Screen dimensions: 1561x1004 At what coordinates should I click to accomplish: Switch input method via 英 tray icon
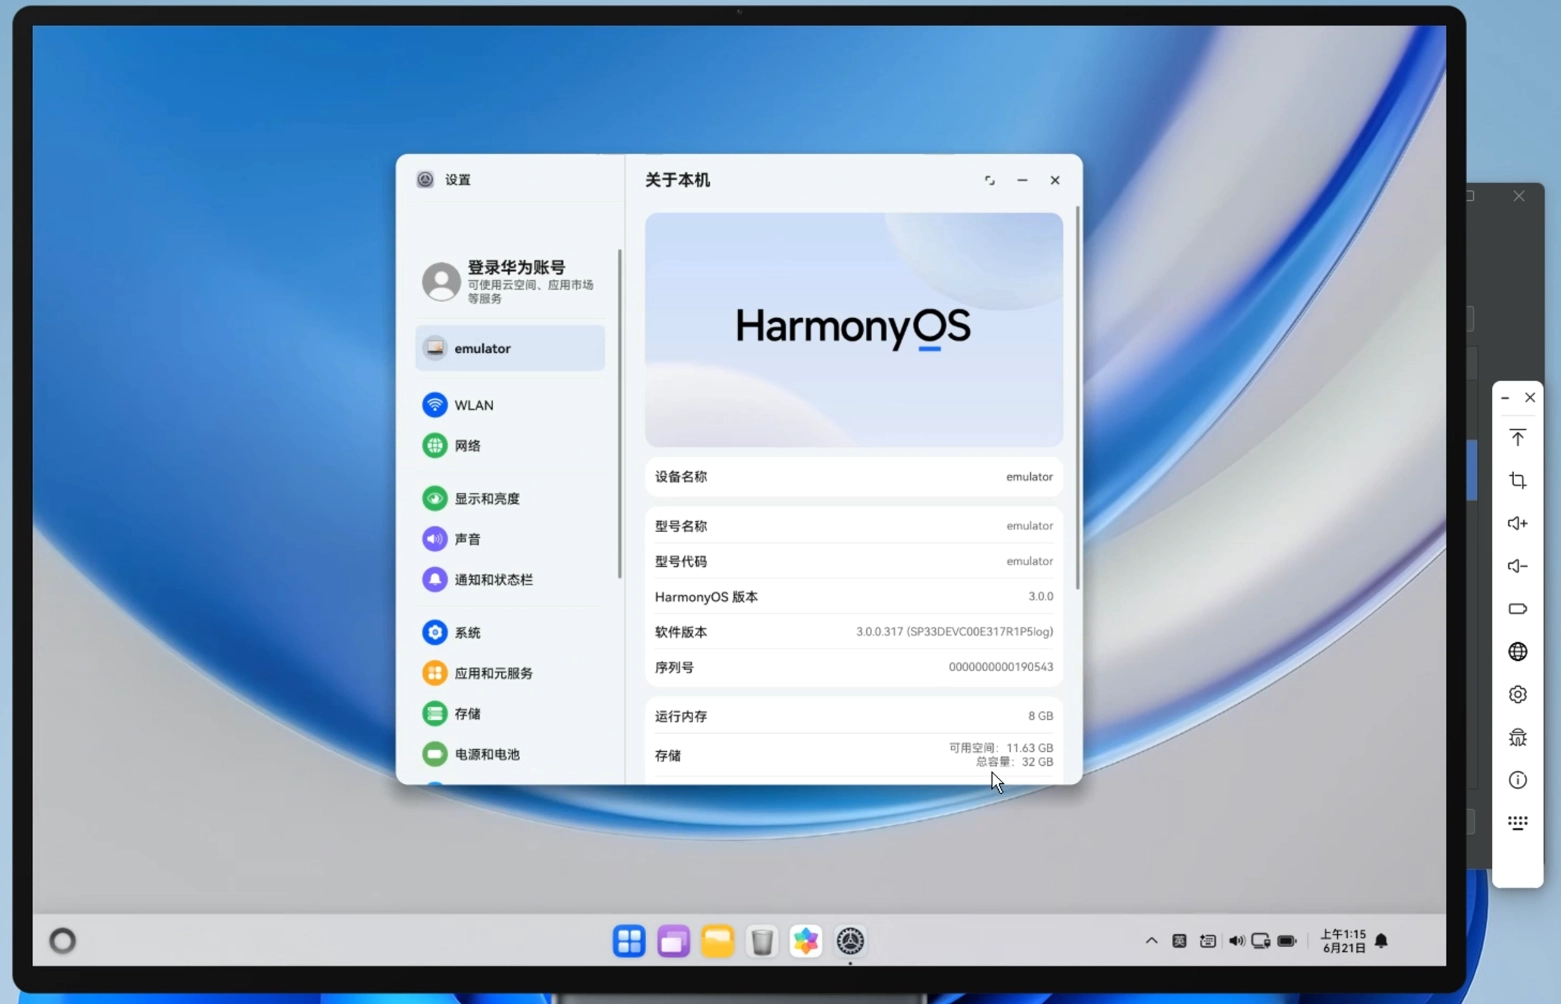[x=1180, y=941]
